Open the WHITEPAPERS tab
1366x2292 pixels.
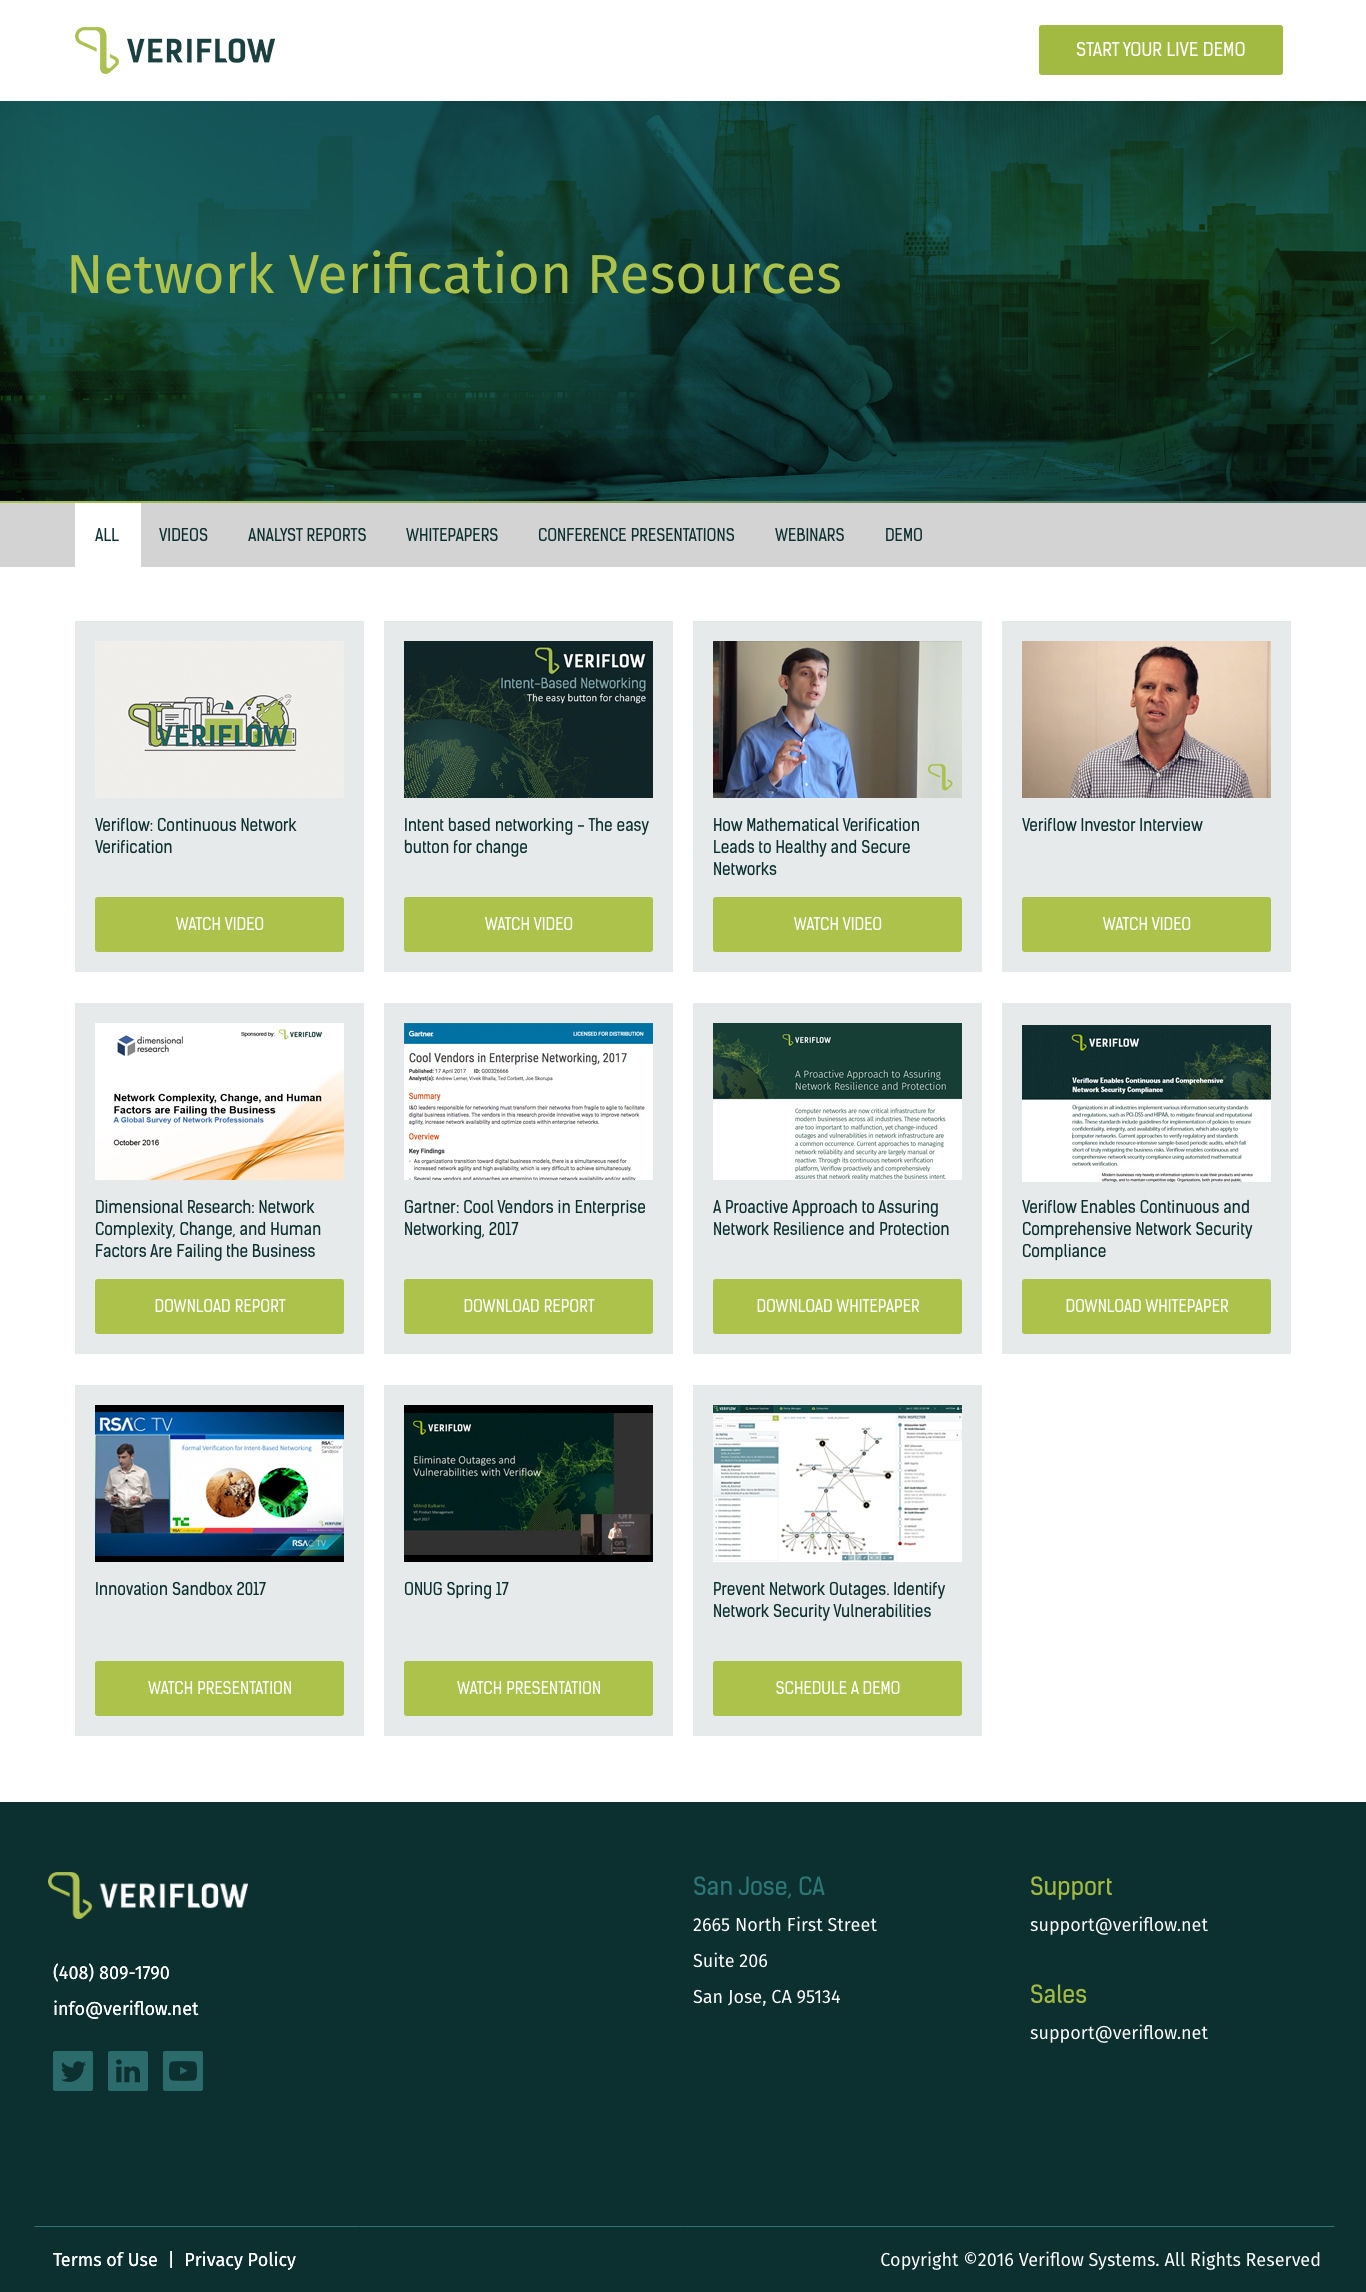[452, 535]
